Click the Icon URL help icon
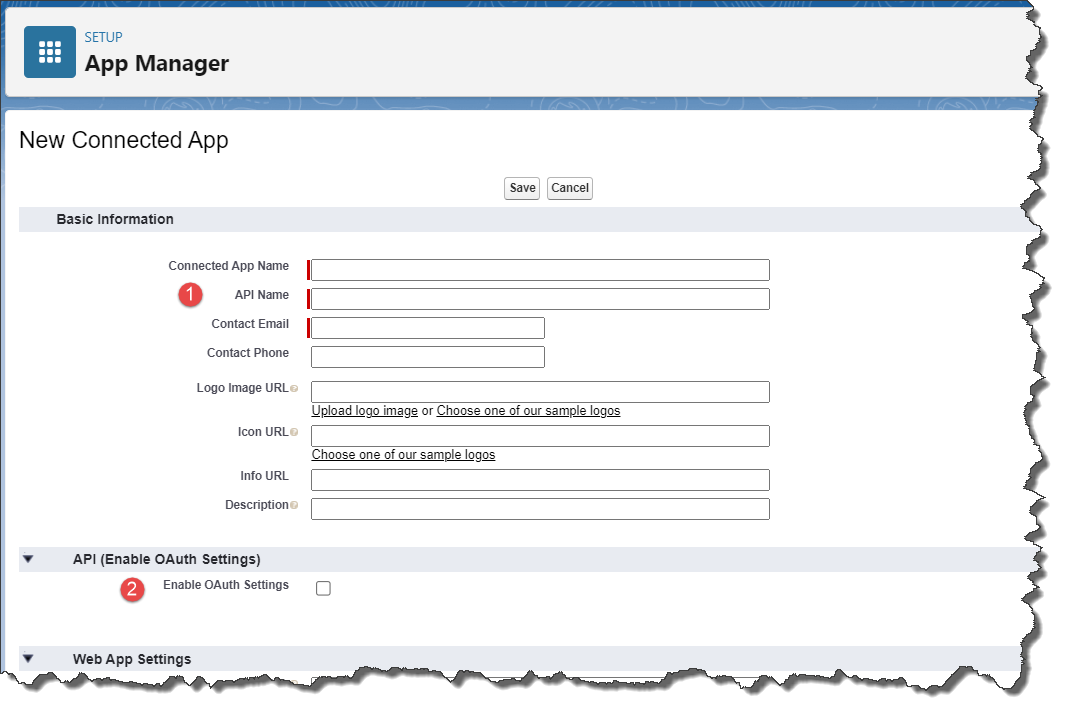 [294, 432]
